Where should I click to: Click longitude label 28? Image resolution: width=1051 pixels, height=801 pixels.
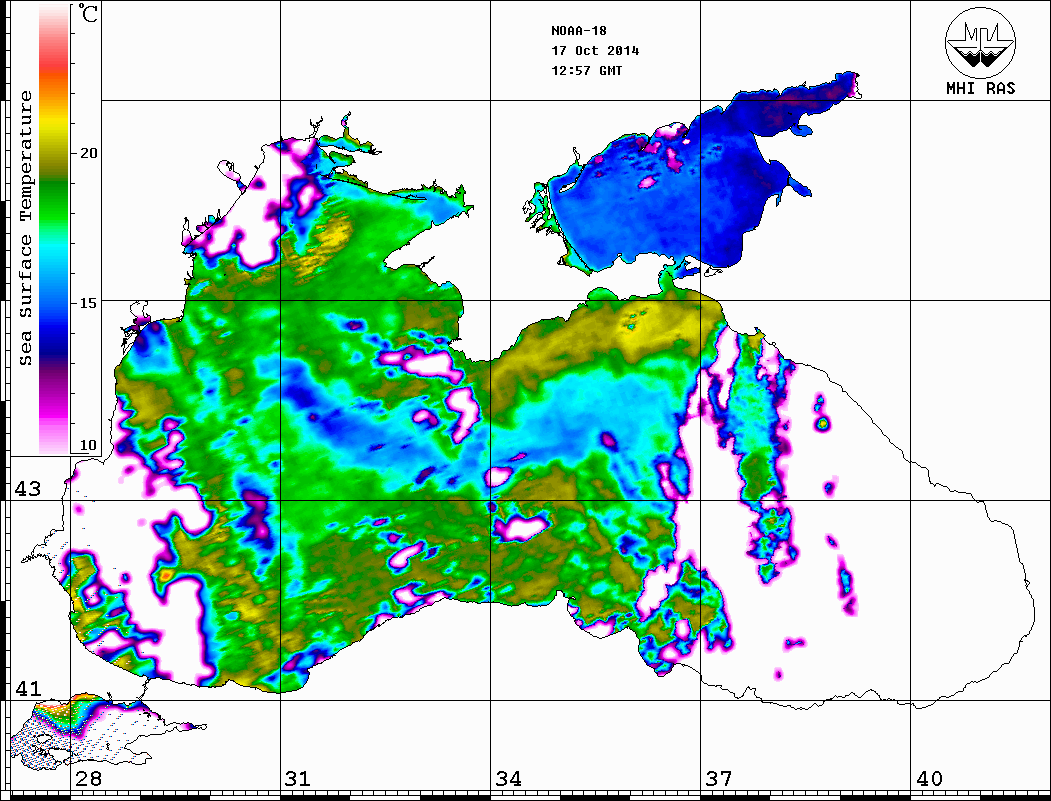[x=88, y=778]
